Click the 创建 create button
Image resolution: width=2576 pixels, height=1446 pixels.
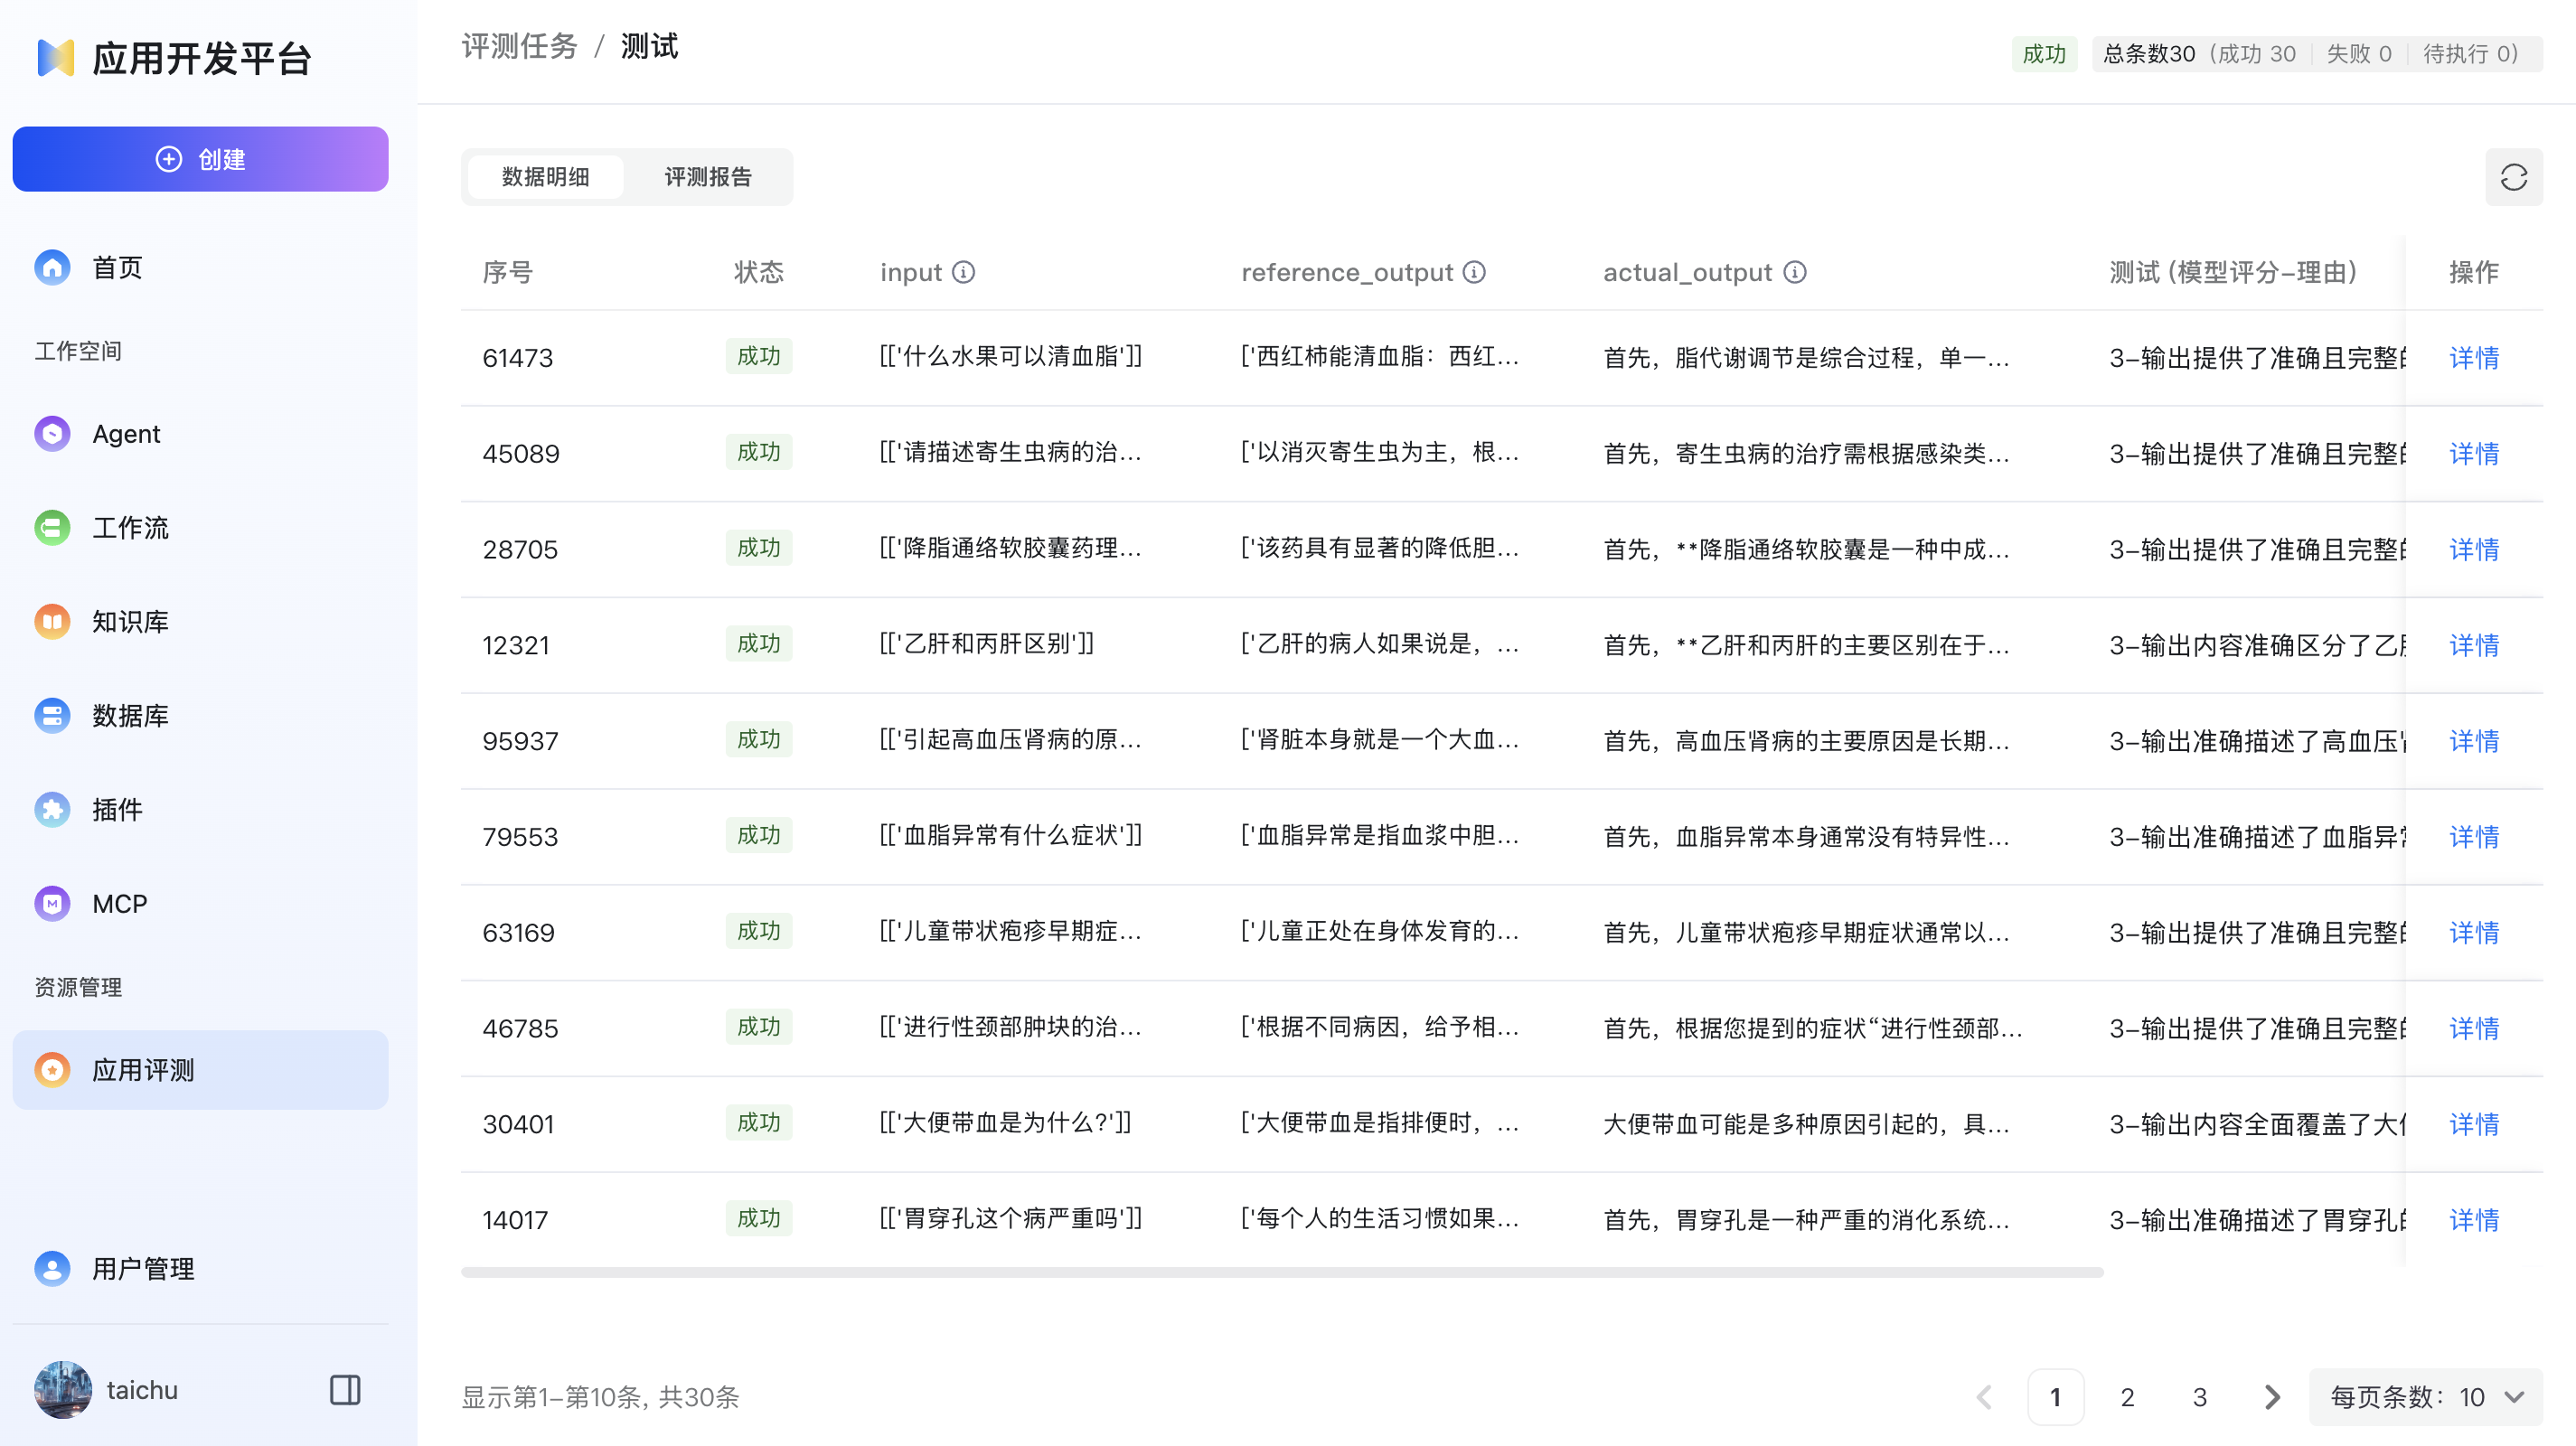pyautogui.click(x=200, y=158)
